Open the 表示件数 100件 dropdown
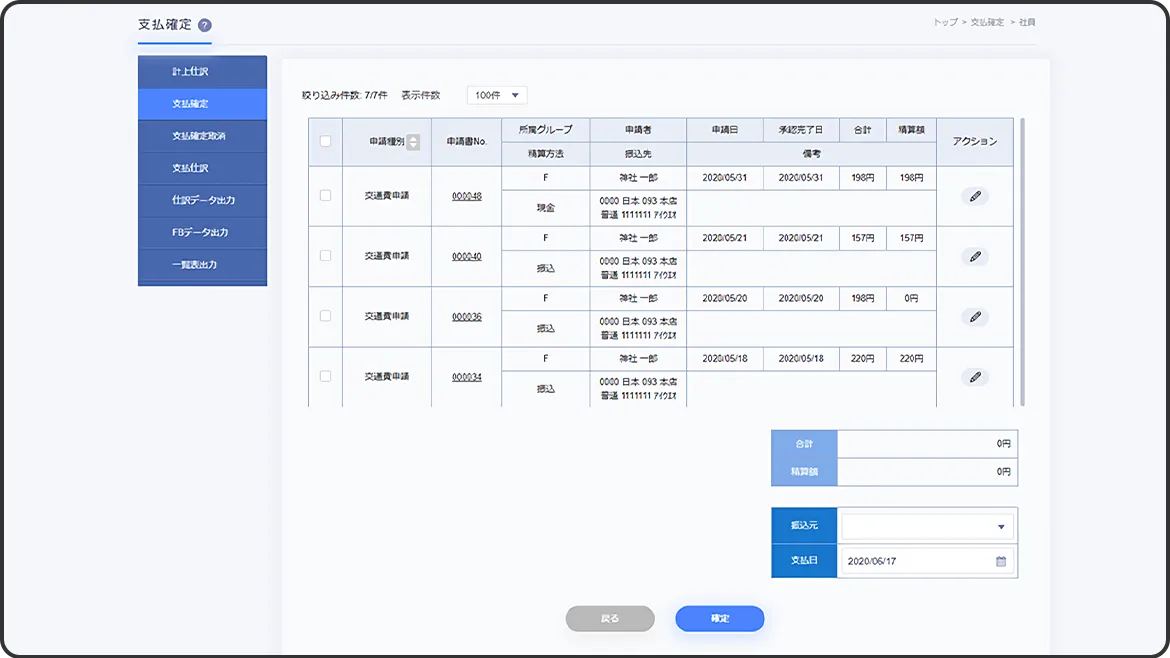Image resolution: width=1170 pixels, height=658 pixels. pos(497,95)
